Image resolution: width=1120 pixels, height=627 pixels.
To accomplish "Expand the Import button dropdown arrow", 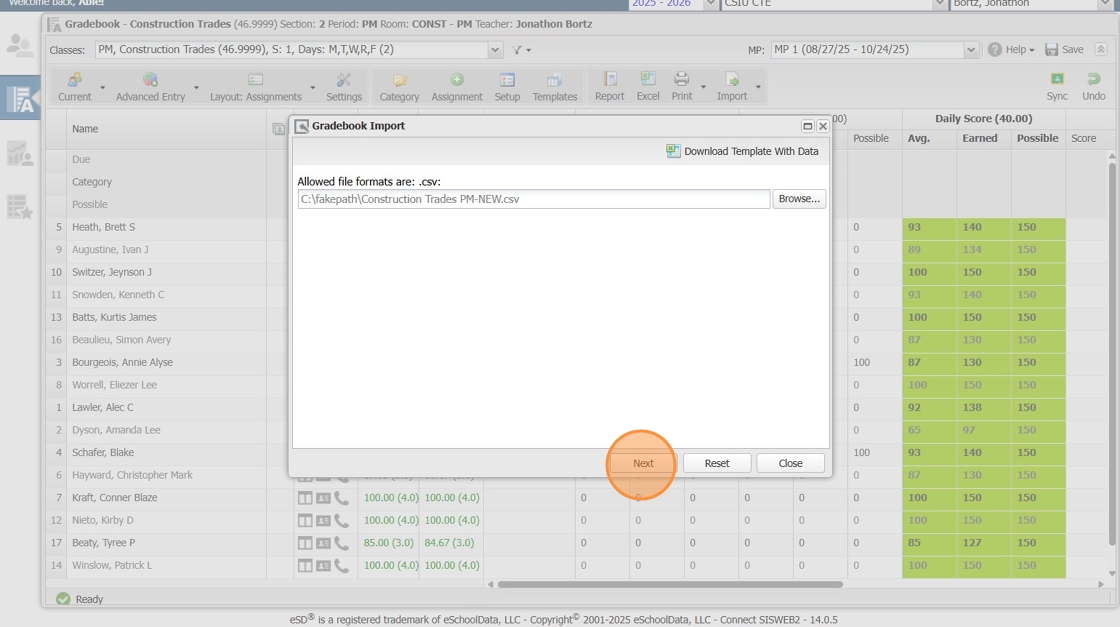I will (x=758, y=88).
